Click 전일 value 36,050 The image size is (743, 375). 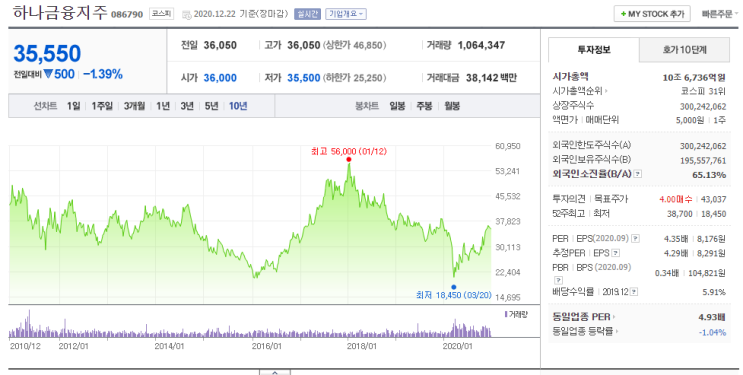point(220,46)
